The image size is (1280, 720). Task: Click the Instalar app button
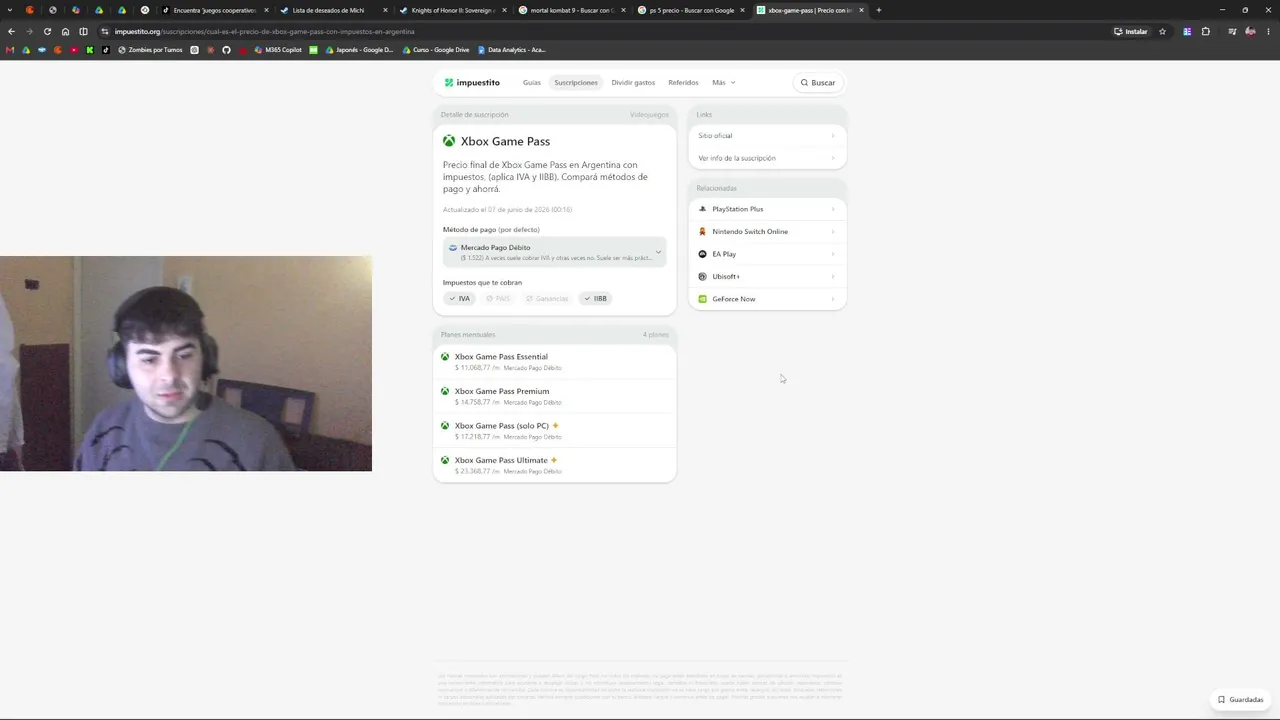(x=1131, y=31)
